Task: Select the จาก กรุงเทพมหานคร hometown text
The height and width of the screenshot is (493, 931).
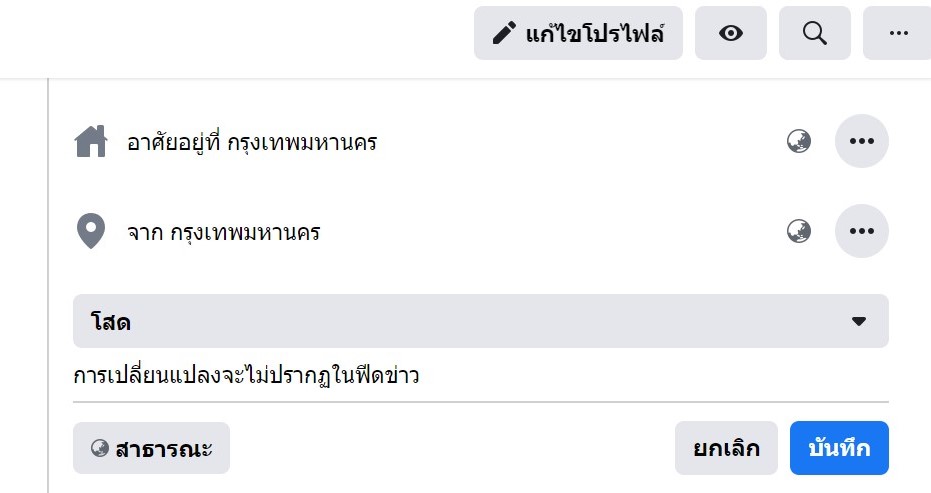Action: 224,232
